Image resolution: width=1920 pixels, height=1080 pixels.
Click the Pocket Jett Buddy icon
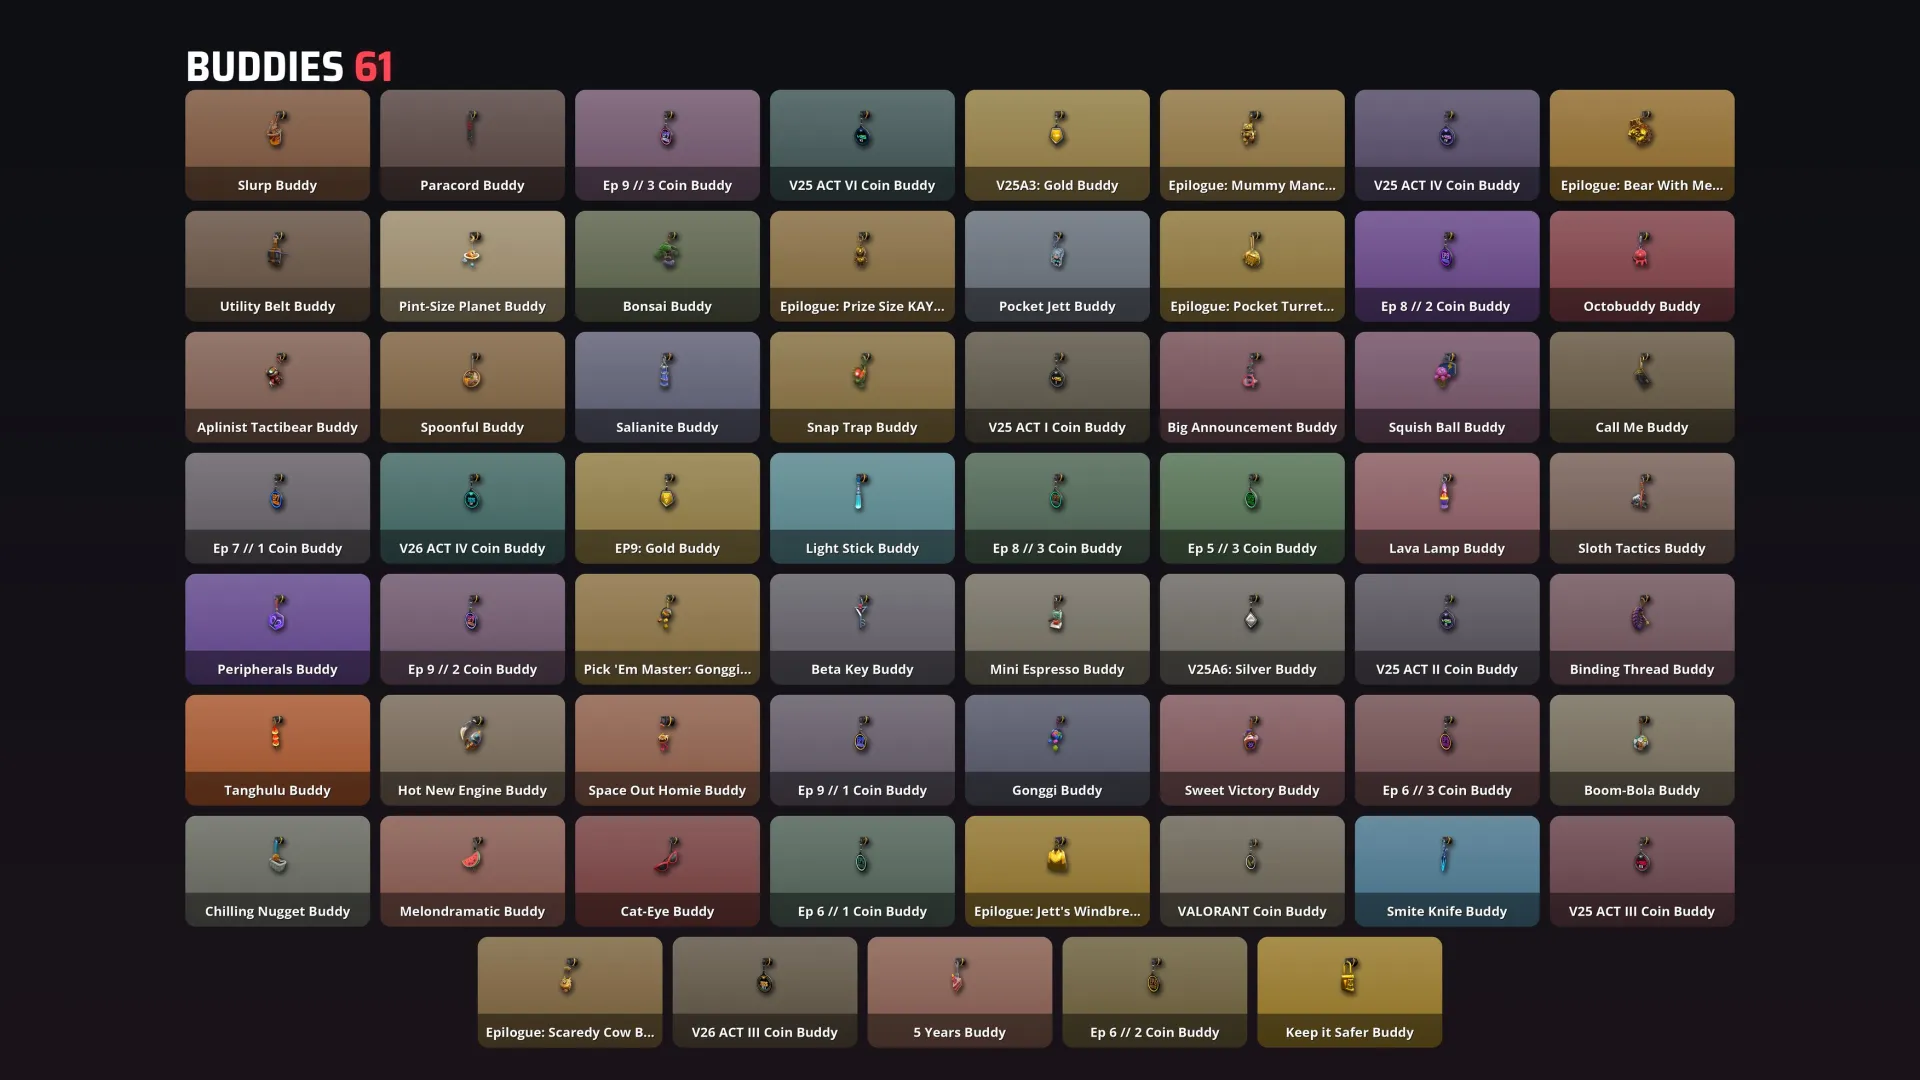(1057, 250)
